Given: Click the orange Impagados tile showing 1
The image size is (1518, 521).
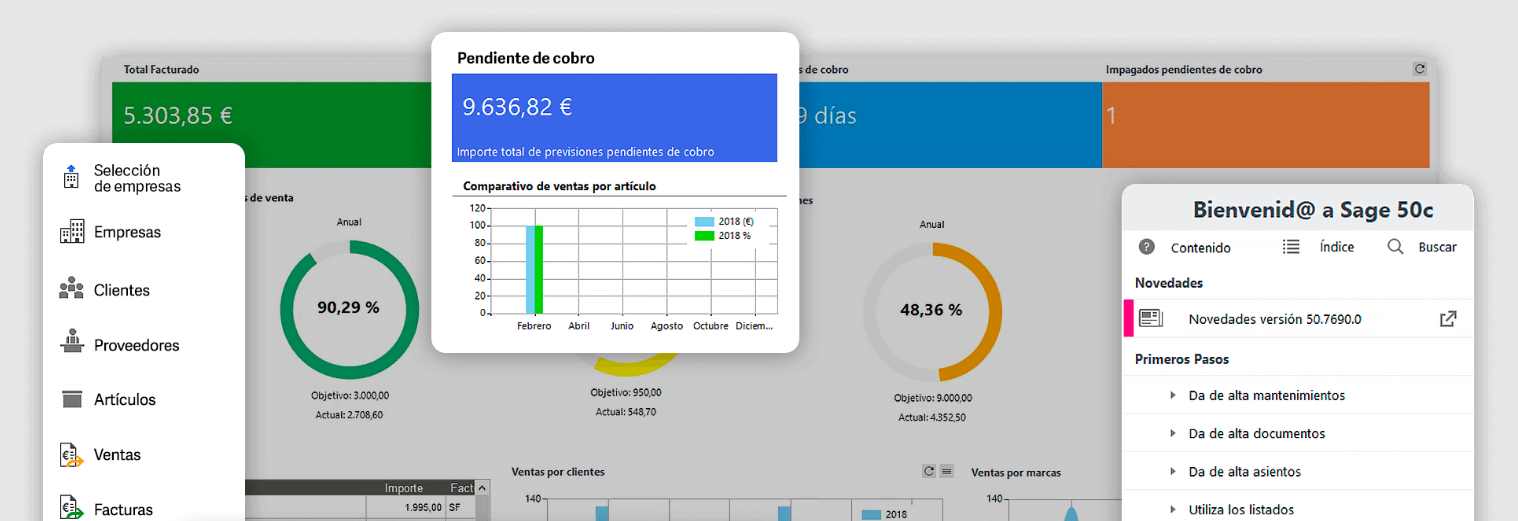Looking at the screenshot, I should (1266, 125).
